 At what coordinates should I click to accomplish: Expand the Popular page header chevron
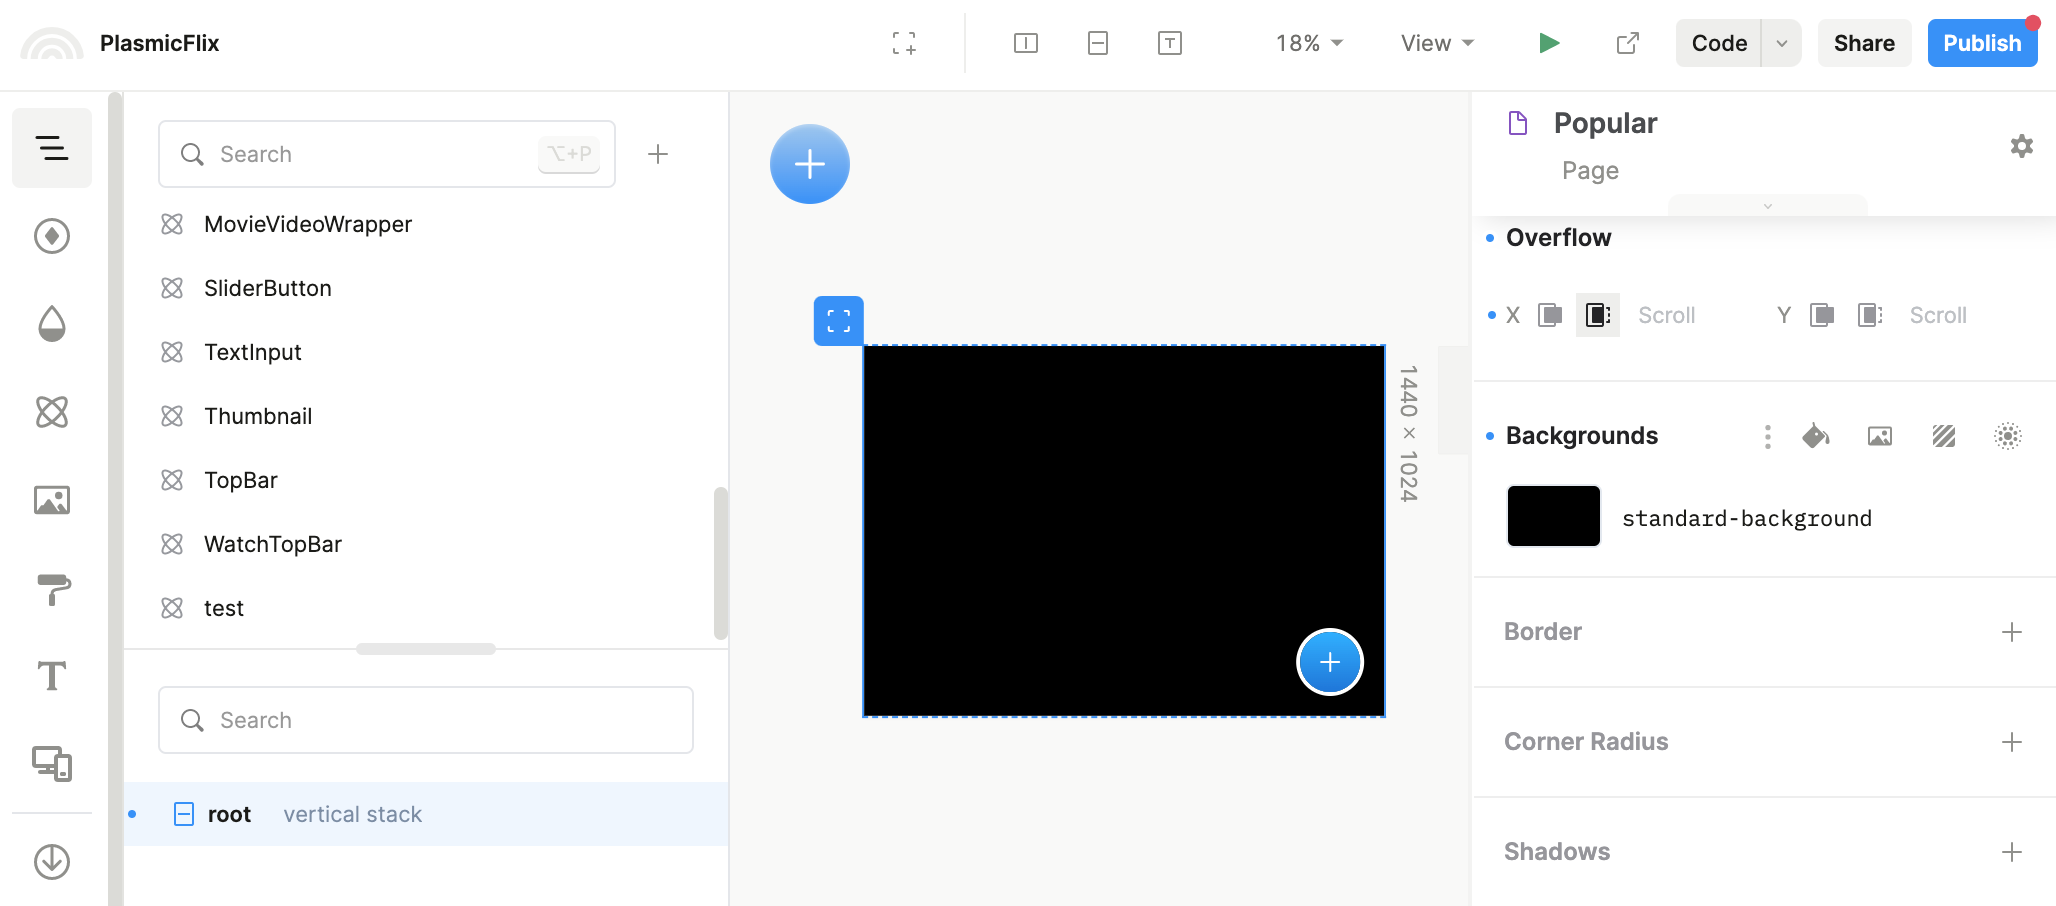[1768, 205]
